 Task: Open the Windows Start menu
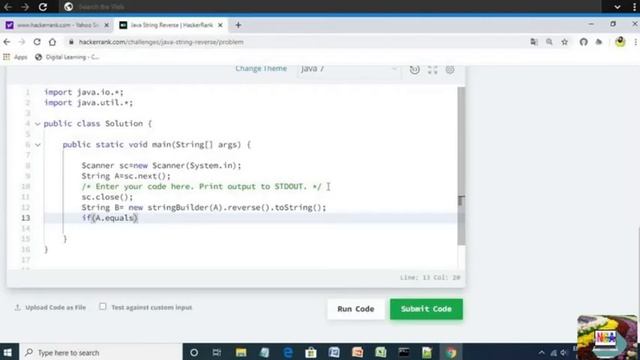pyautogui.click(x=8, y=352)
